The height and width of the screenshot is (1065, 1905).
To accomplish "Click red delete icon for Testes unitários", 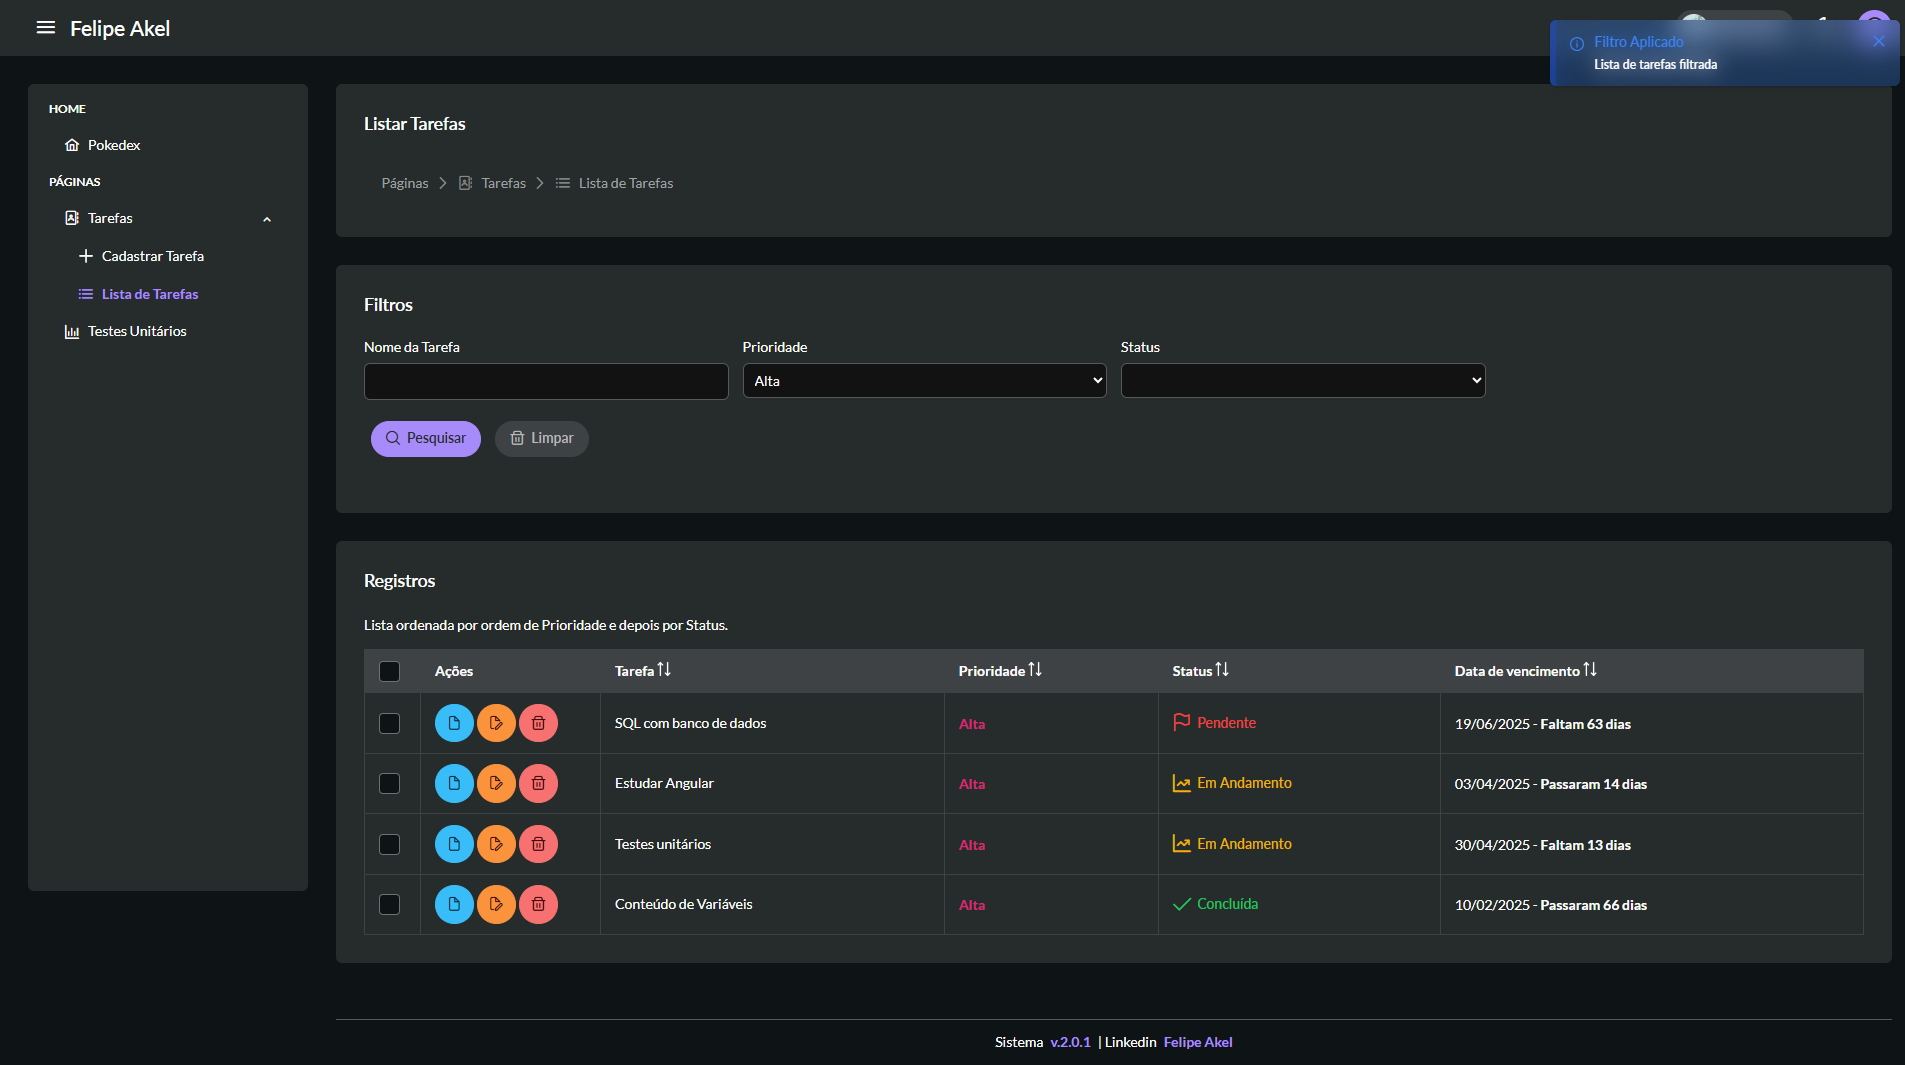I will (x=538, y=844).
